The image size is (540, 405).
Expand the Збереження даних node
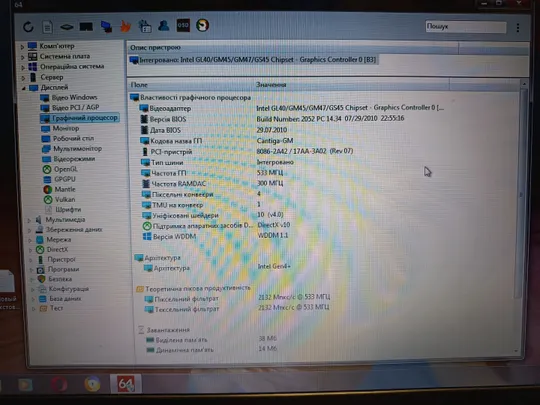[x=30, y=230]
